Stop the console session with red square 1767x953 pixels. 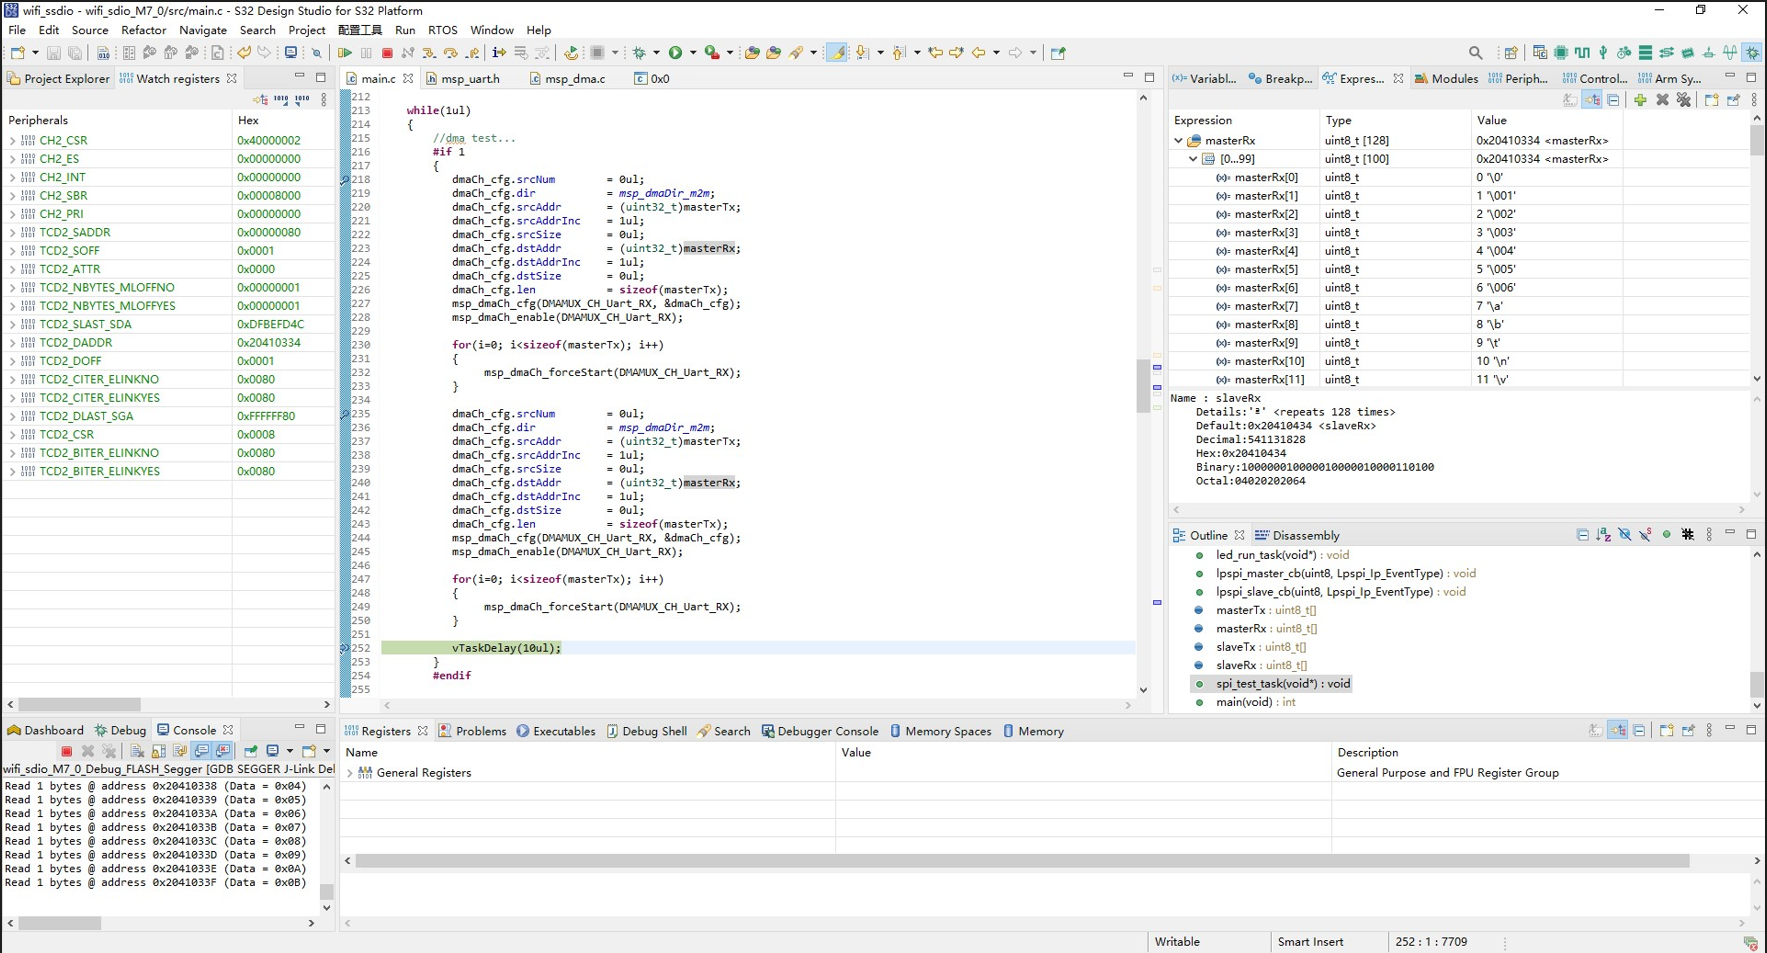tap(66, 751)
